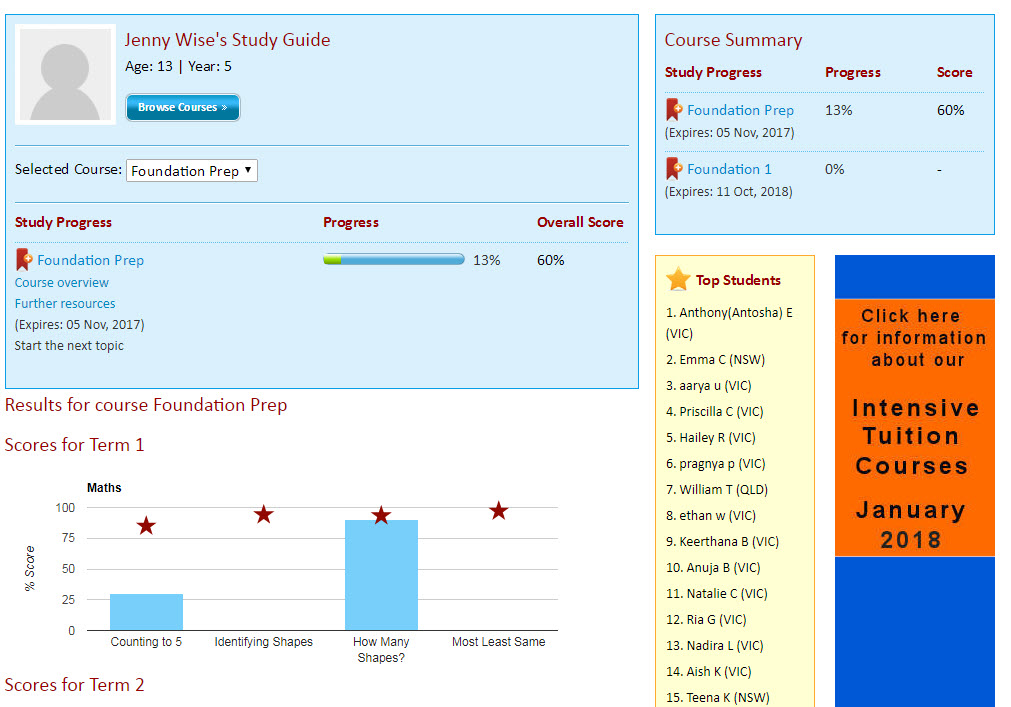The height and width of the screenshot is (707, 1011).
Task: Open the Course overview link
Action: pyautogui.click(x=62, y=283)
